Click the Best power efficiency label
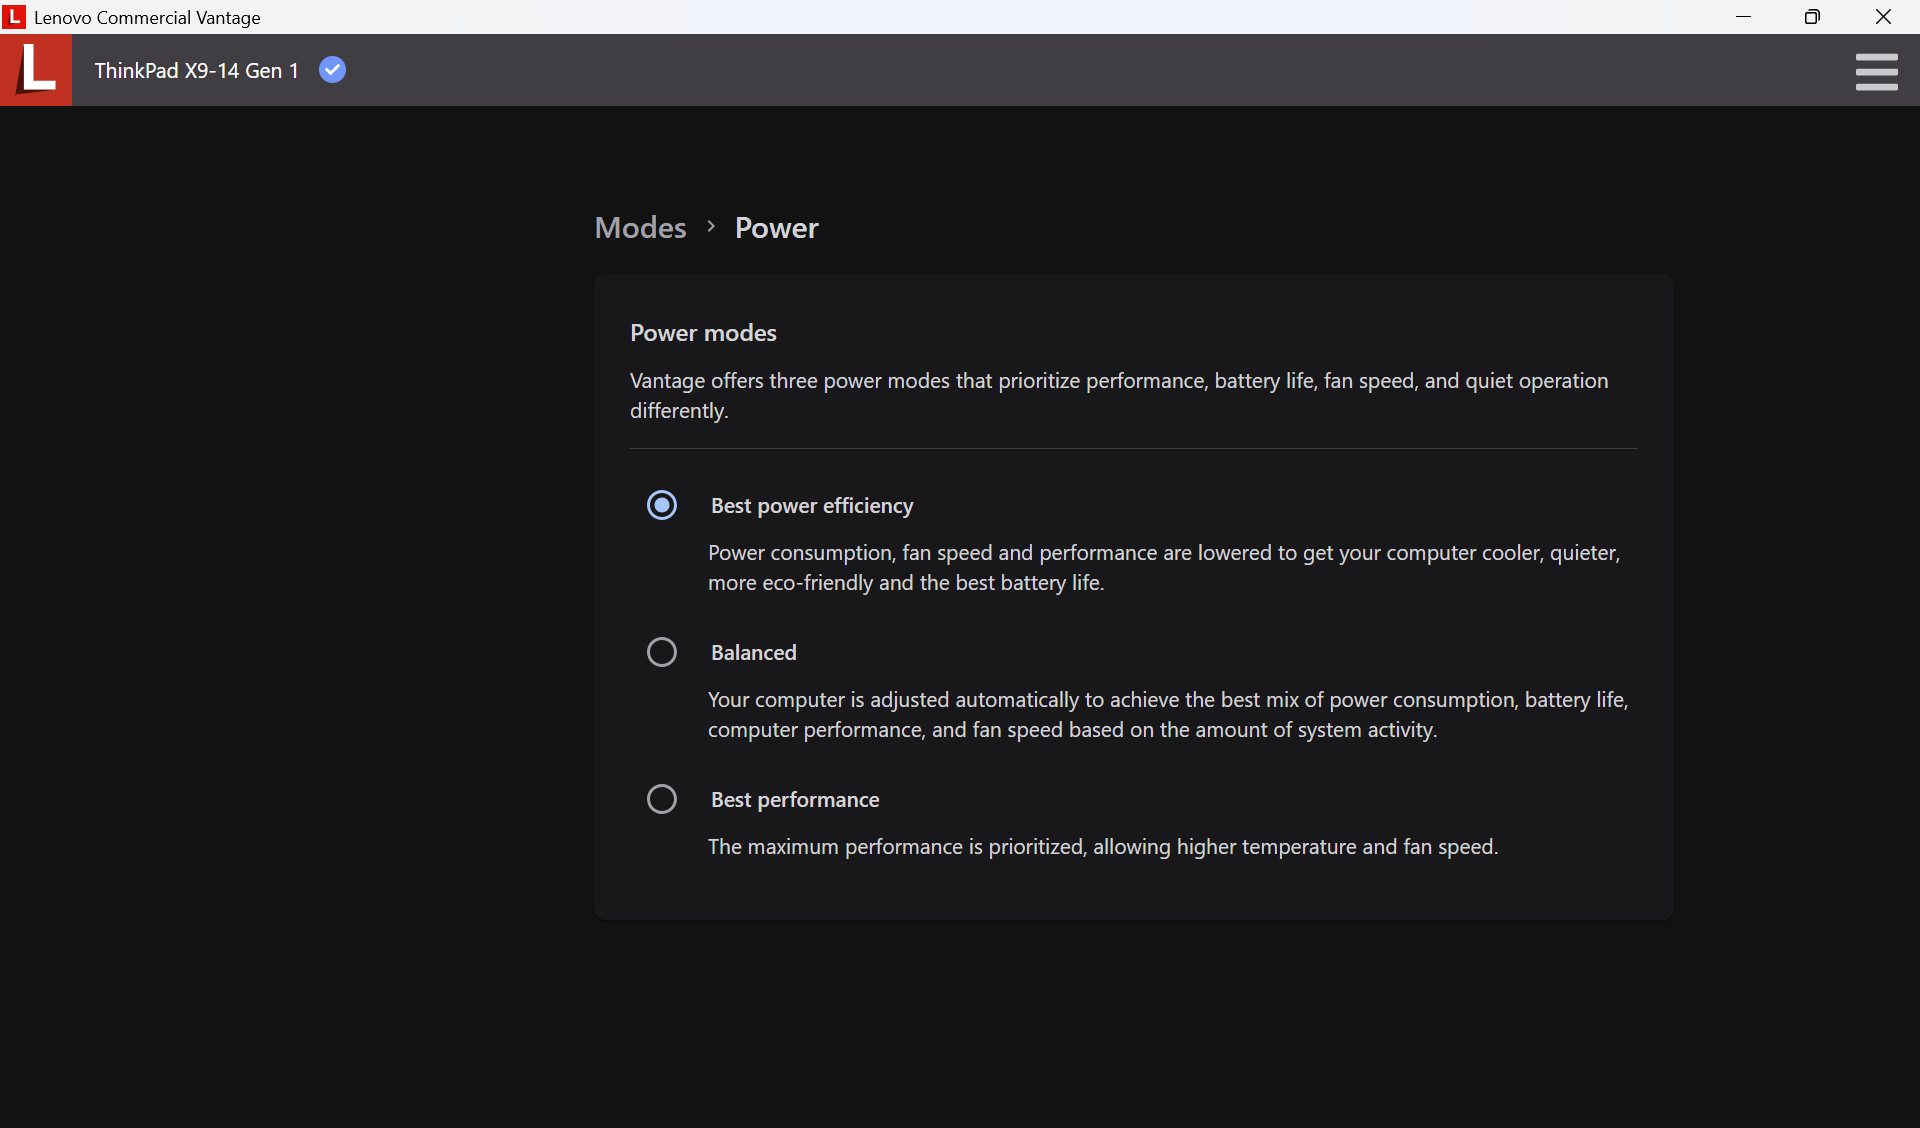The image size is (1920, 1128). pyautogui.click(x=812, y=506)
